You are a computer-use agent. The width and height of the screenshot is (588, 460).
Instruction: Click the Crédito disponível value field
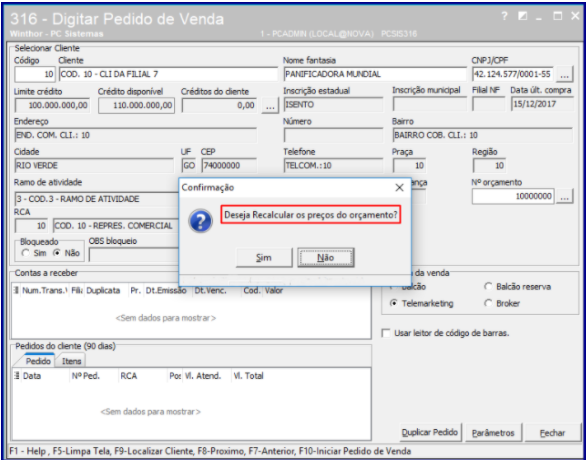click(136, 105)
